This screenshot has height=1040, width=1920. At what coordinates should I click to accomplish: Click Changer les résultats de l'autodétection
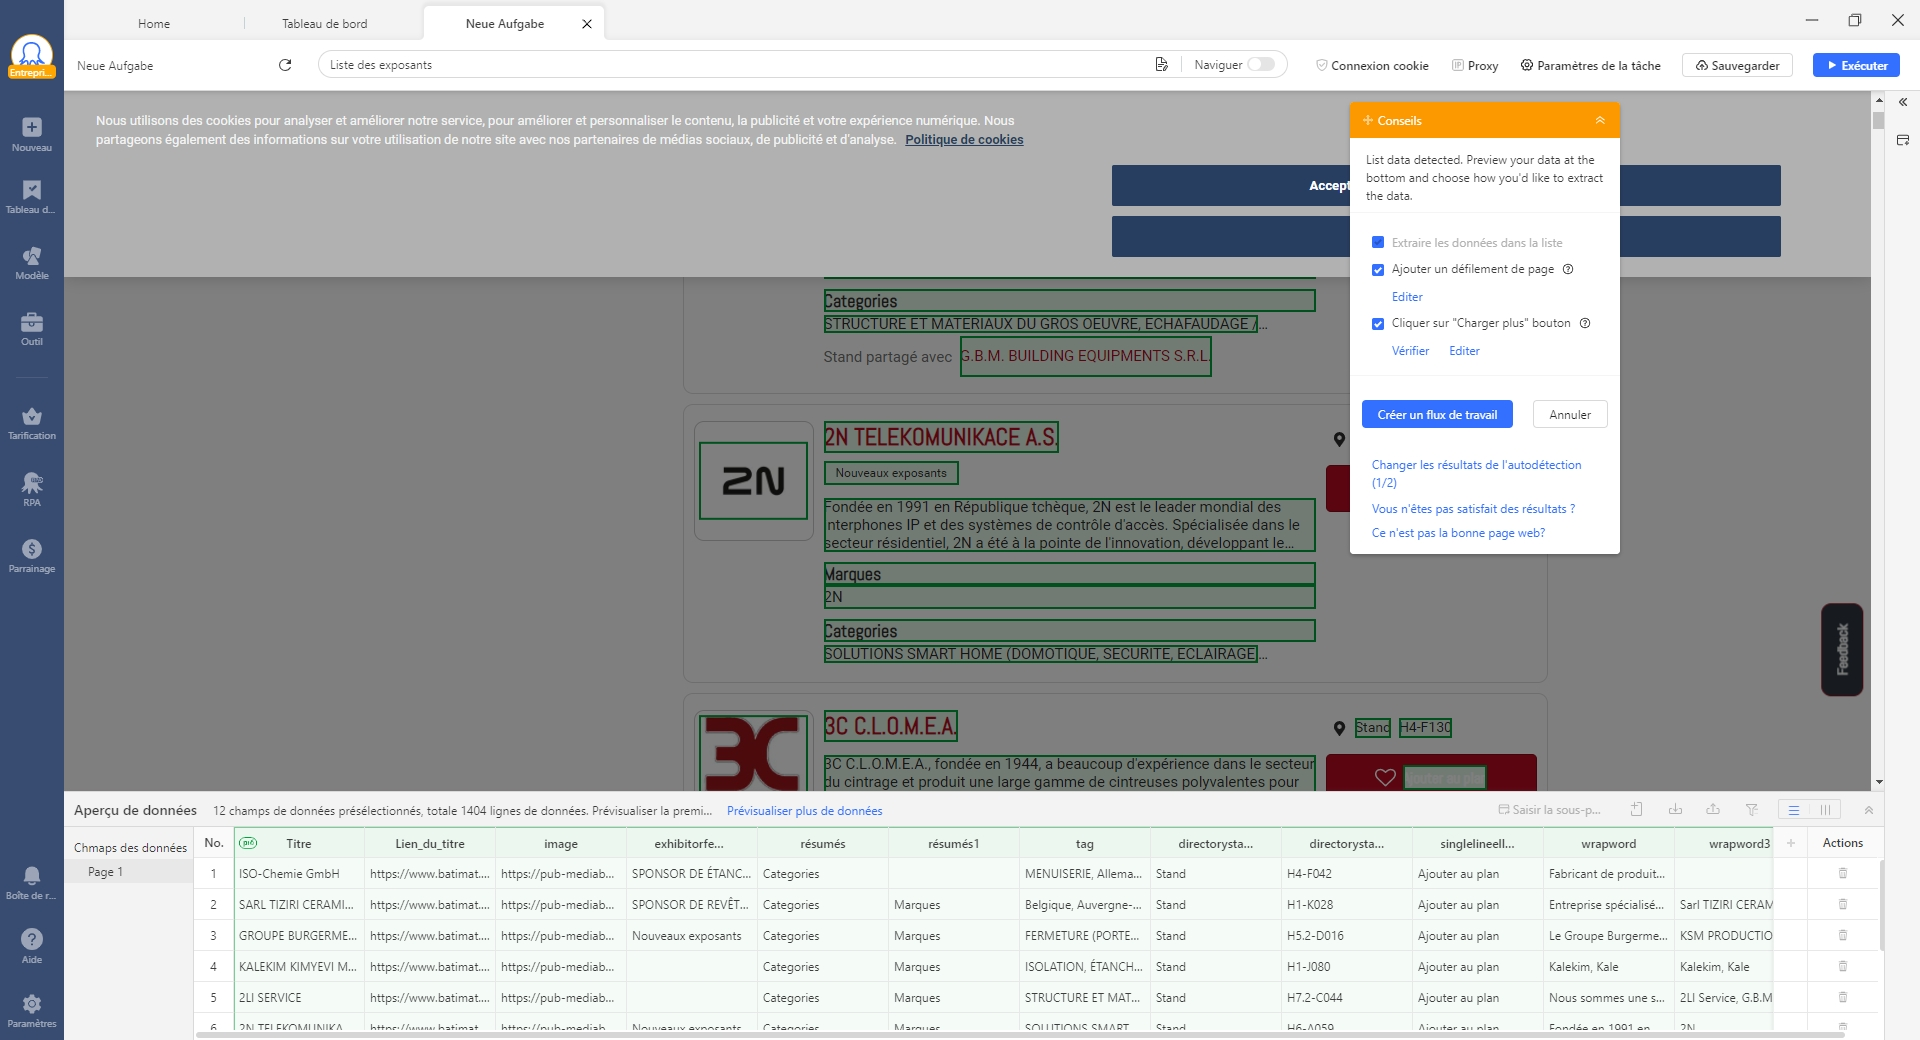tap(1476, 473)
